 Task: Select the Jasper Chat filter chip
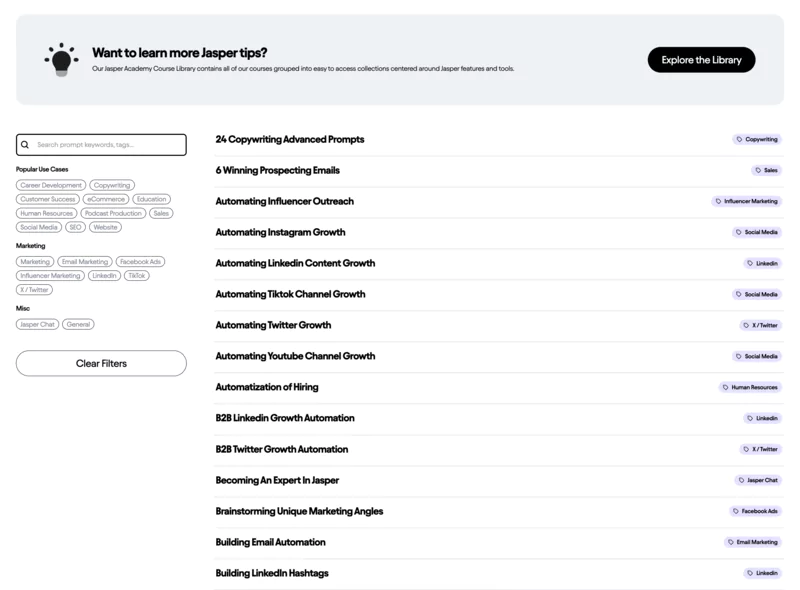(x=37, y=324)
